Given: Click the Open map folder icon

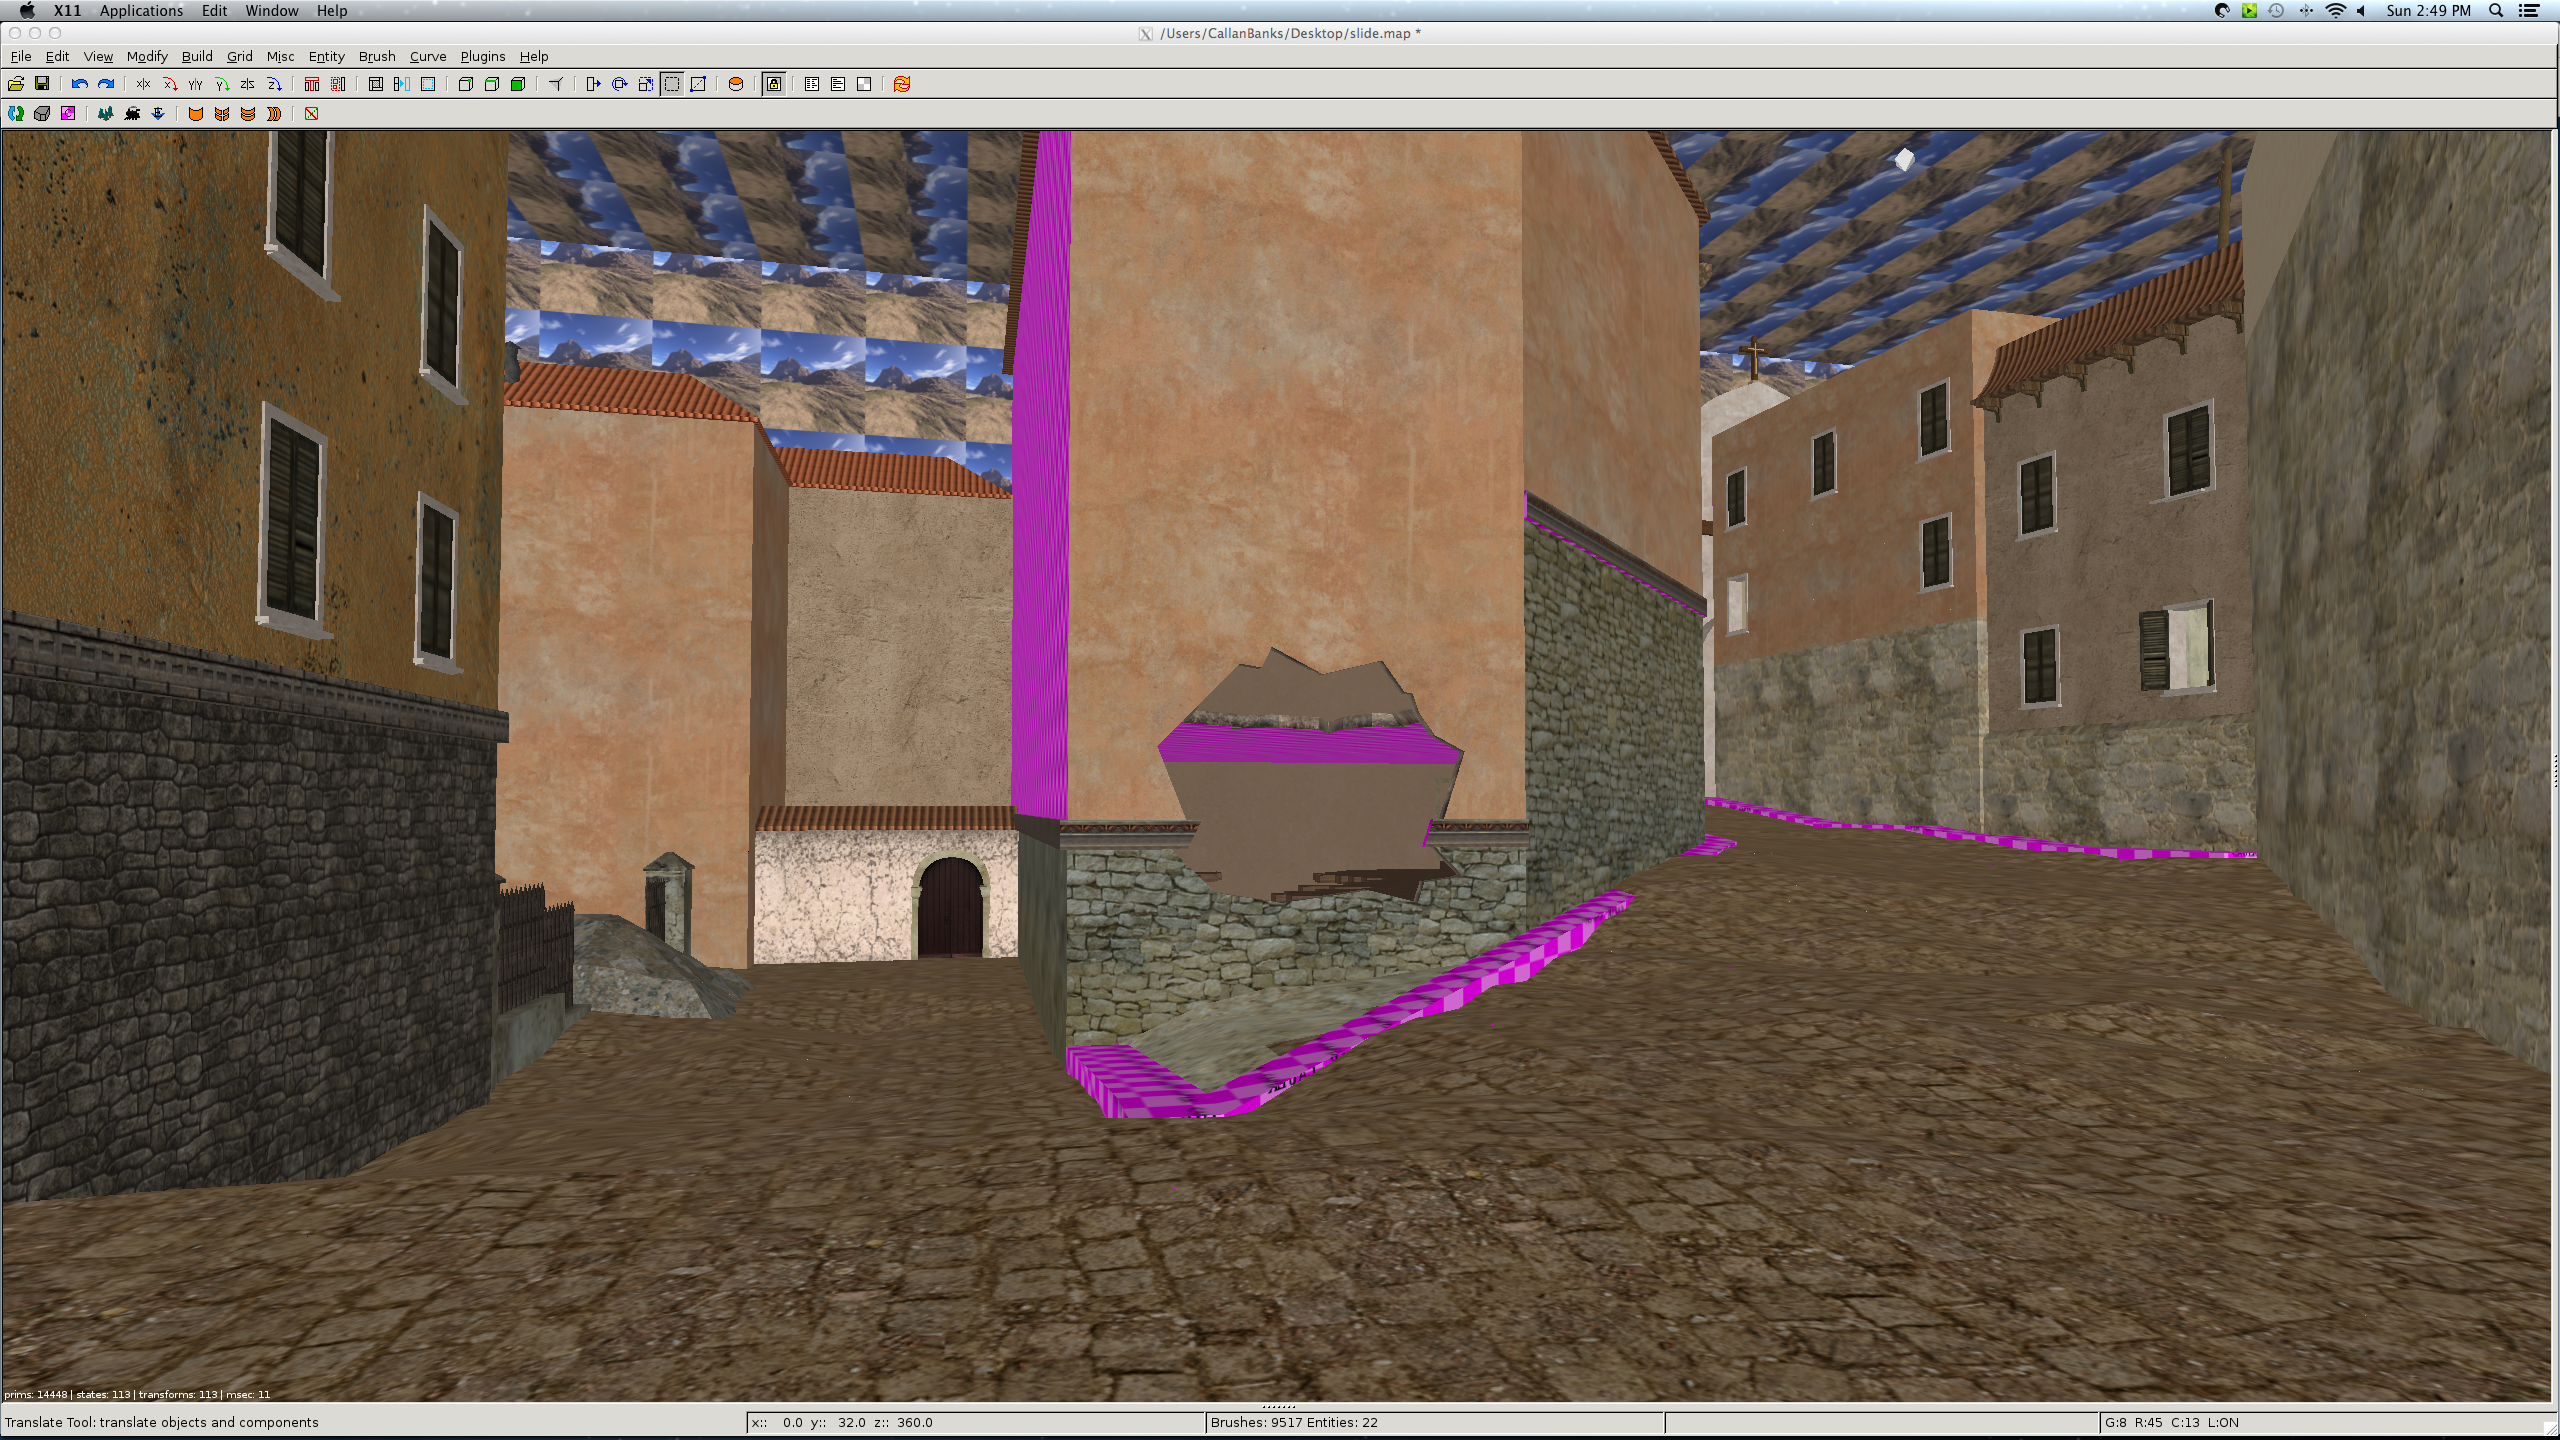Looking at the screenshot, I should 16,84.
